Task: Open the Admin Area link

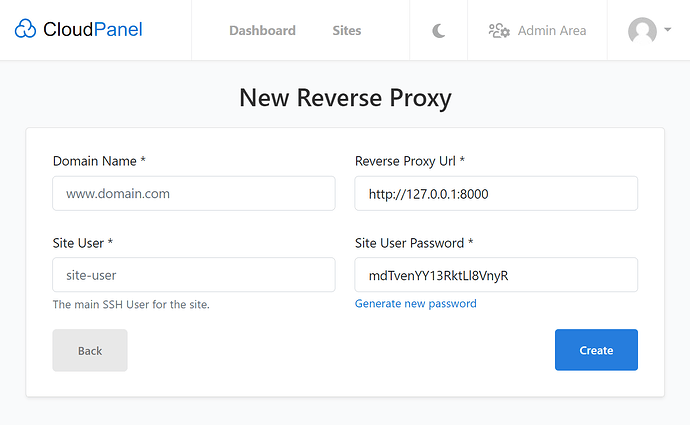Action: pyautogui.click(x=552, y=30)
